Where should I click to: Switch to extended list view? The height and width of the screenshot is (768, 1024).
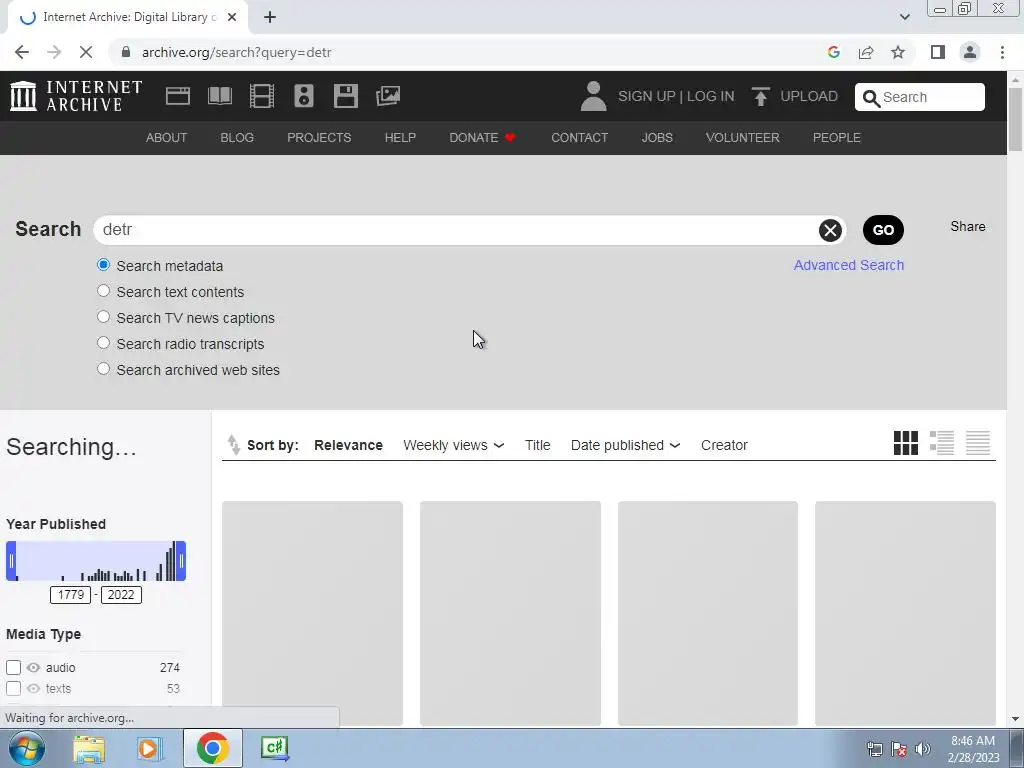(x=942, y=443)
